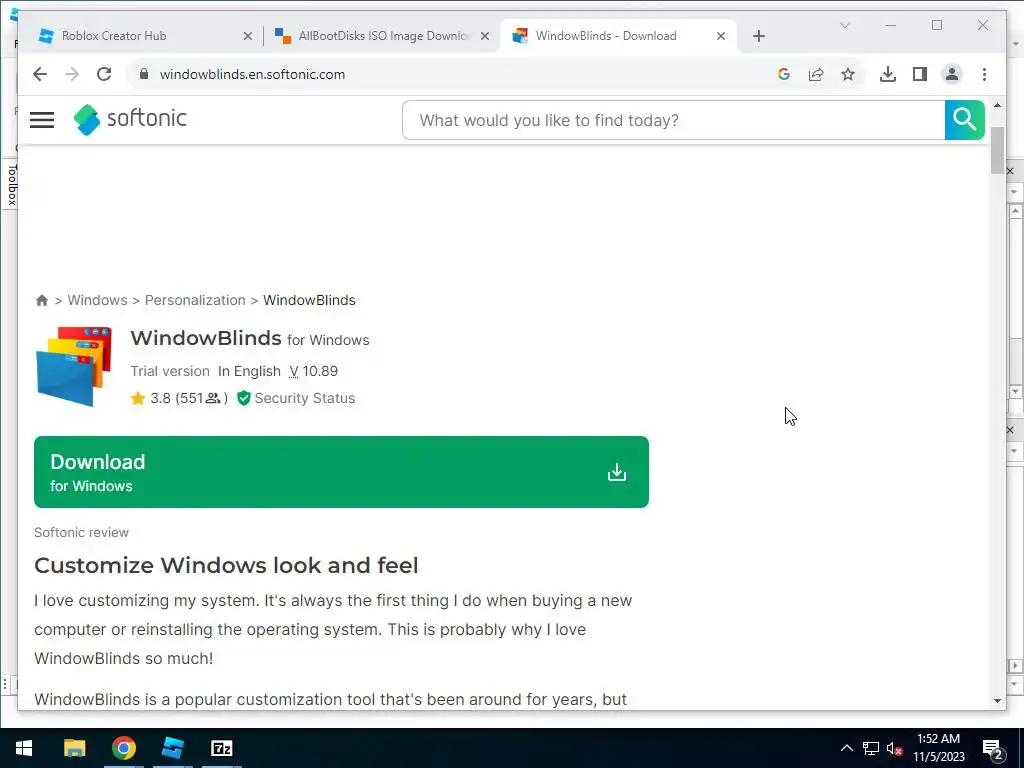The image size is (1024, 768).
Task: Click the 'Trial version' text
Action: 170,371
